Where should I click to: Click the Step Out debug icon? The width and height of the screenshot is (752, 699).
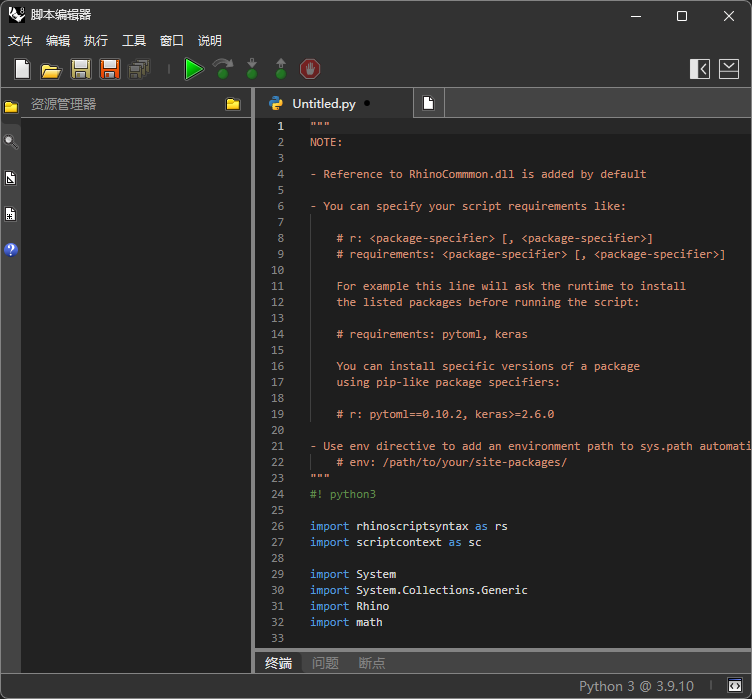pos(281,69)
